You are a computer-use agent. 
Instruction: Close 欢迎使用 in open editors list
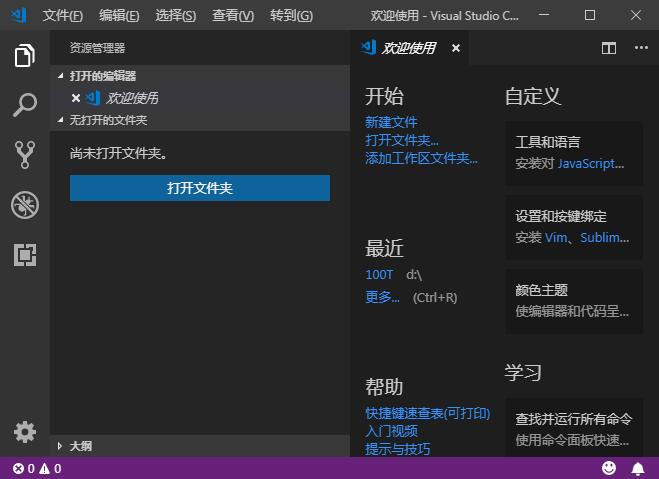[76, 98]
